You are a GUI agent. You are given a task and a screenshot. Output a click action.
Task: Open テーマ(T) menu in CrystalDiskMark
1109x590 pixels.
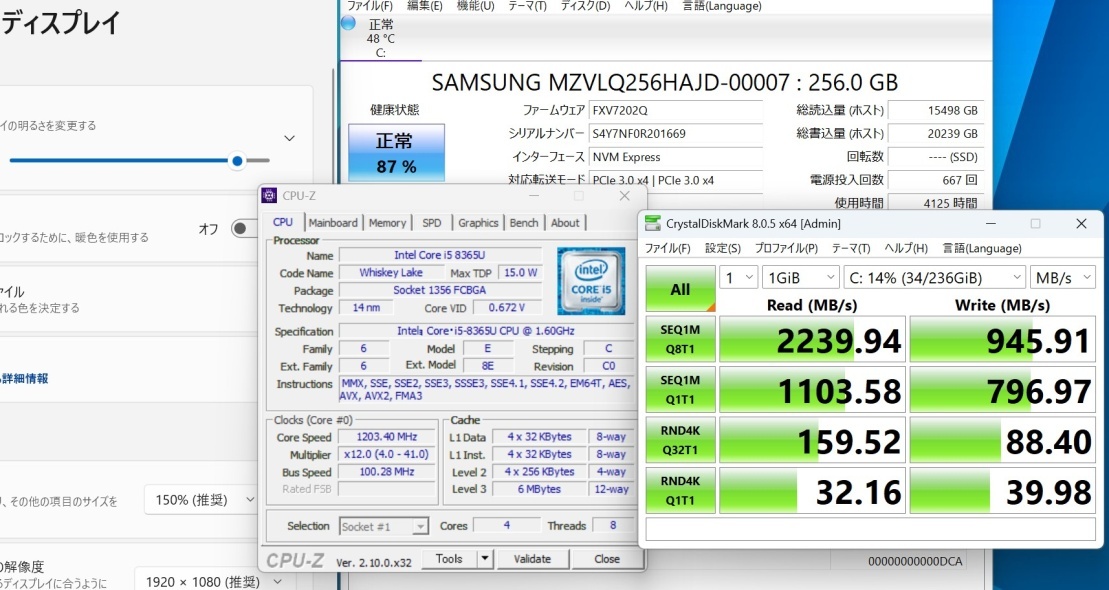(x=851, y=248)
